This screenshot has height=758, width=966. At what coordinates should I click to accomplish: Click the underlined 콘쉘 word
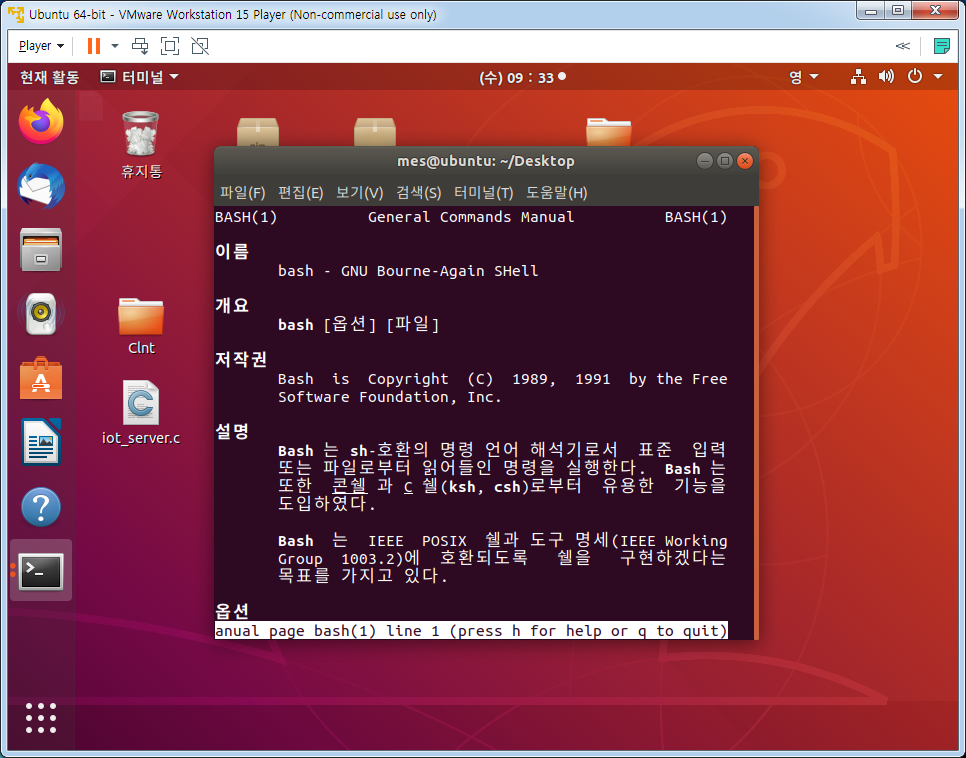click(x=349, y=486)
